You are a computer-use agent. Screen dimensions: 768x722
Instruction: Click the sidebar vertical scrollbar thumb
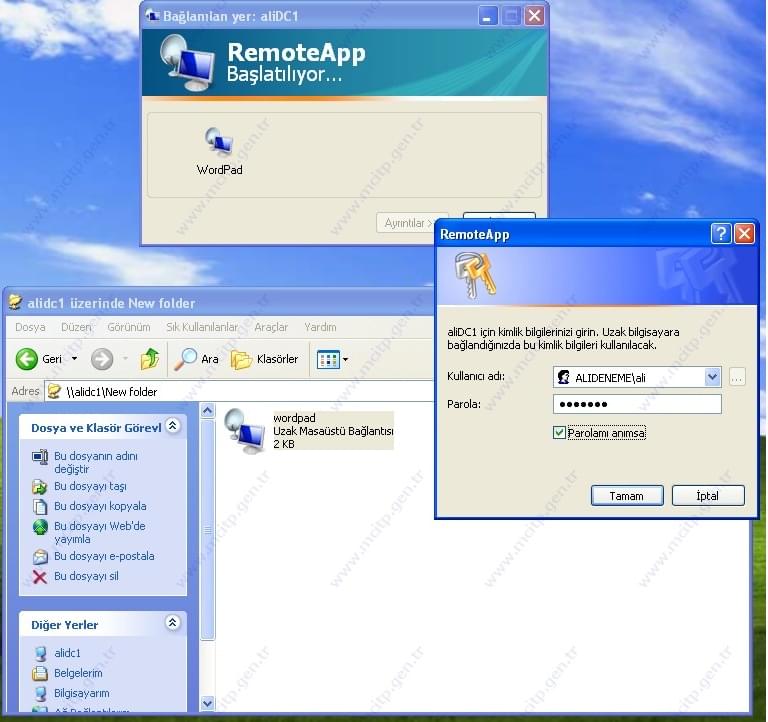208,529
